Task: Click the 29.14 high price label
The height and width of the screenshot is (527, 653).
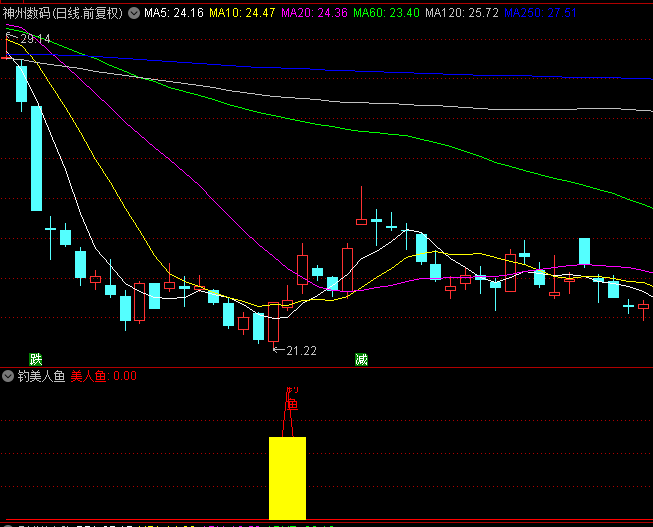Action: point(35,39)
